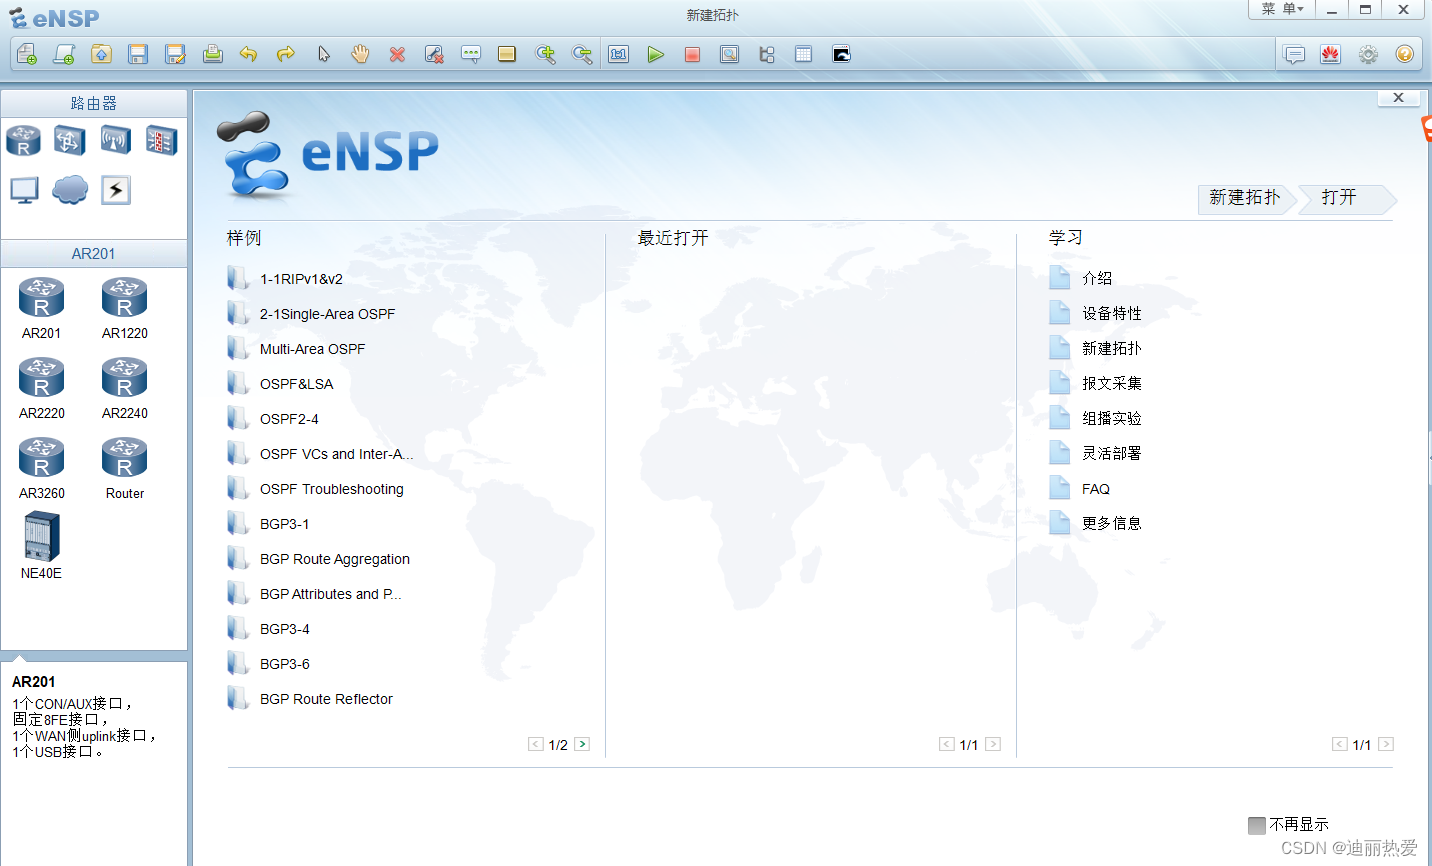The width and height of the screenshot is (1432, 866).
Task: Click the red stop devices icon
Action: [x=692, y=54]
